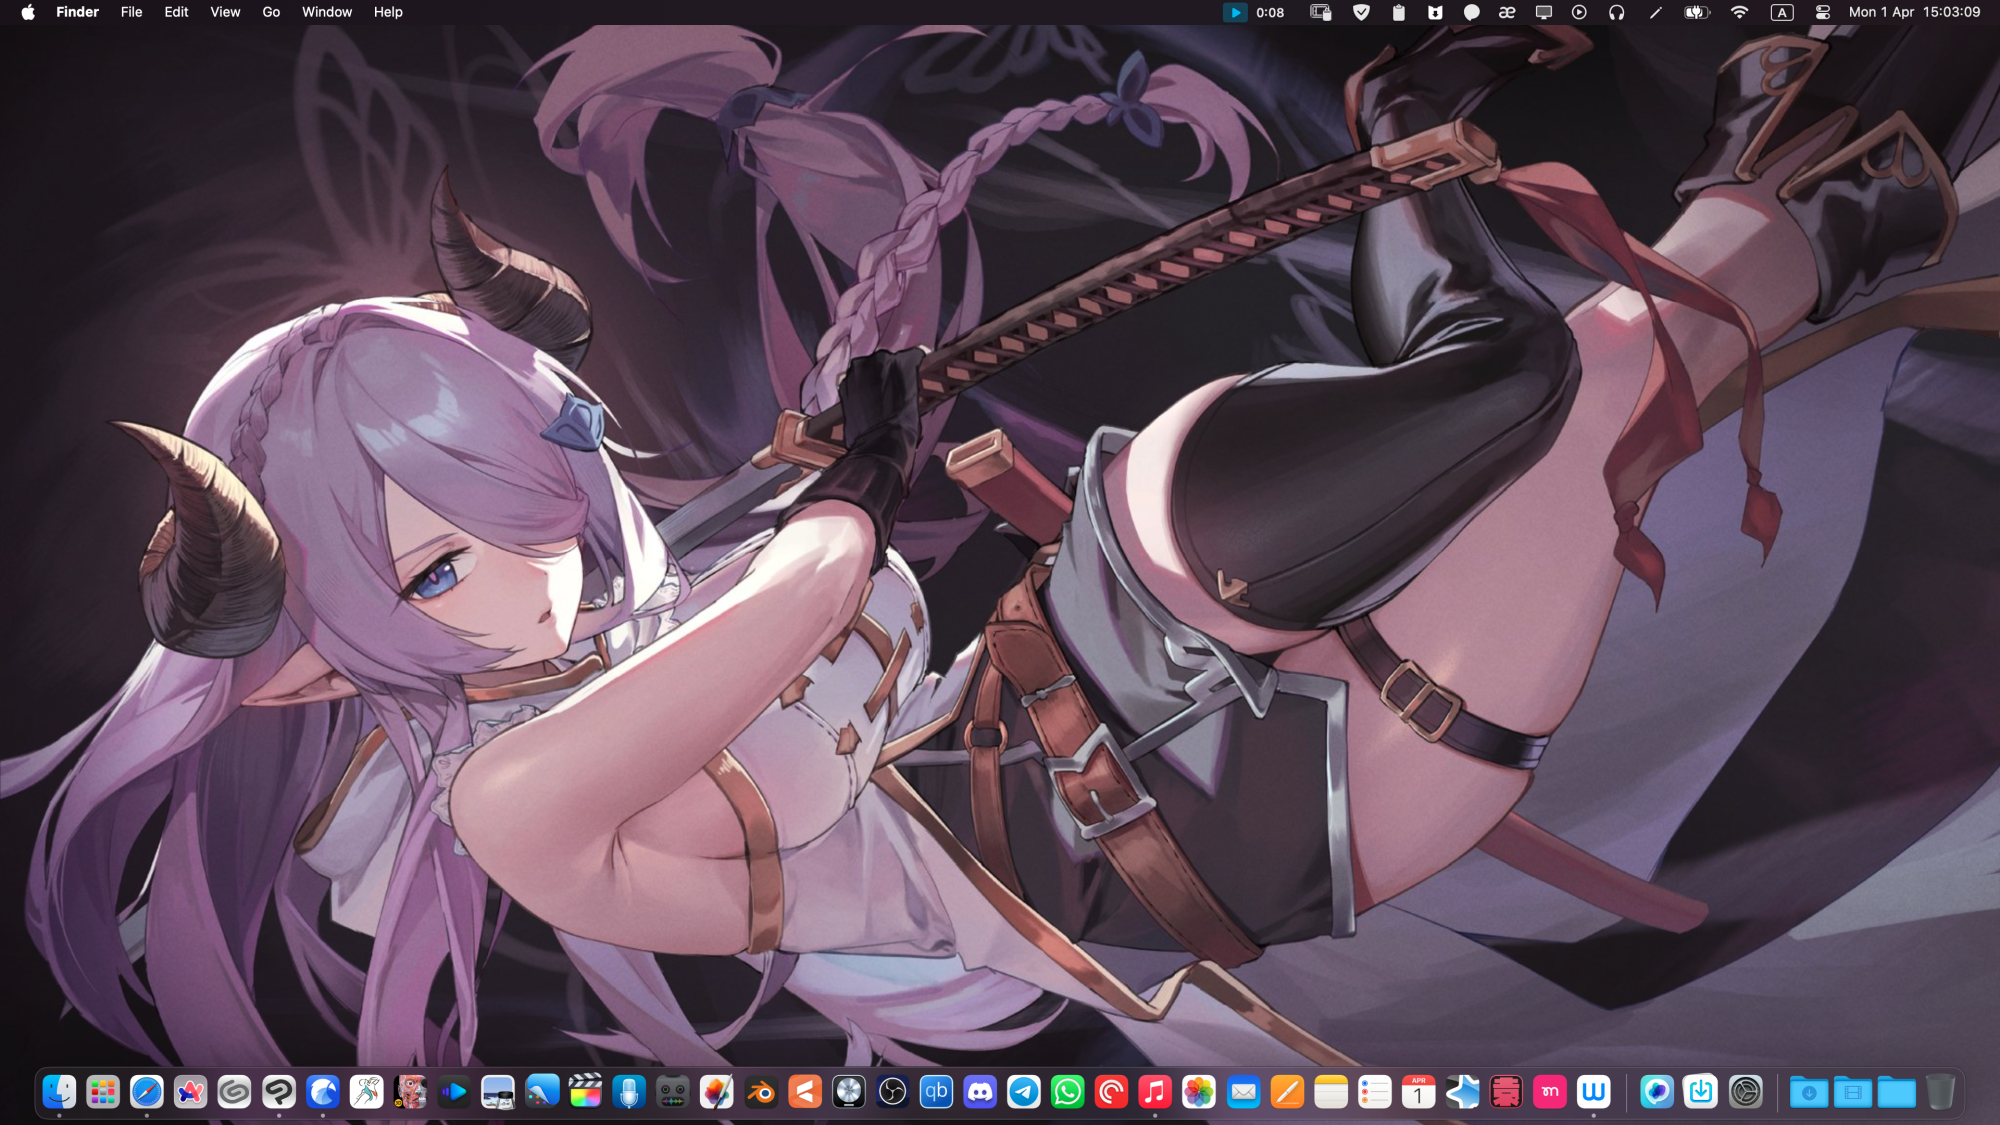Screen dimensions: 2000x1125
Task: Open Calendar showing Apr 1 in the dock
Action: tap(1418, 1092)
